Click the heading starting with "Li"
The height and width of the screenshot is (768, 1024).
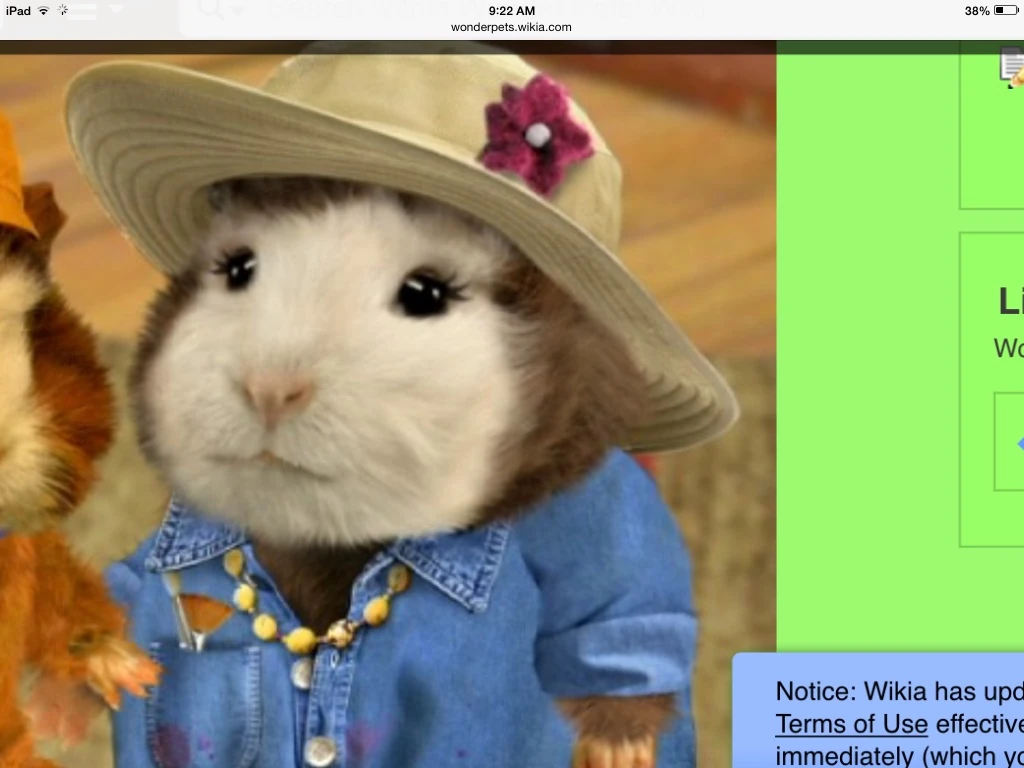click(1009, 301)
